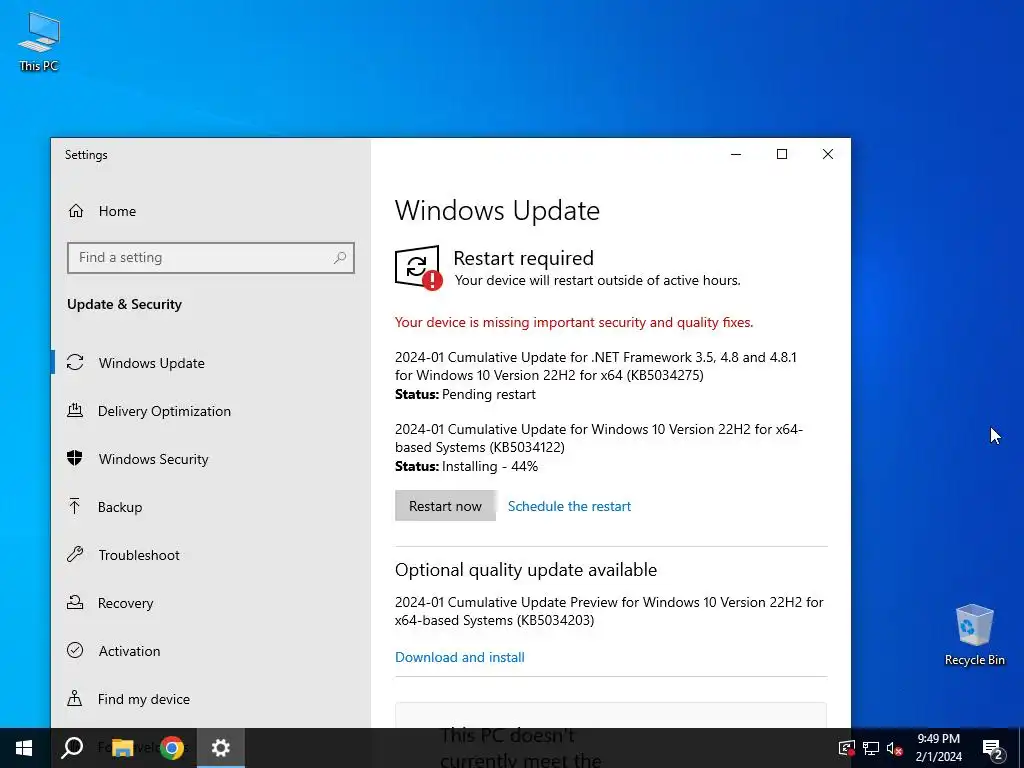Screen dimensions: 1024x768
Task: Click the KB5034122 cumulative update text
Action: click(x=599, y=438)
